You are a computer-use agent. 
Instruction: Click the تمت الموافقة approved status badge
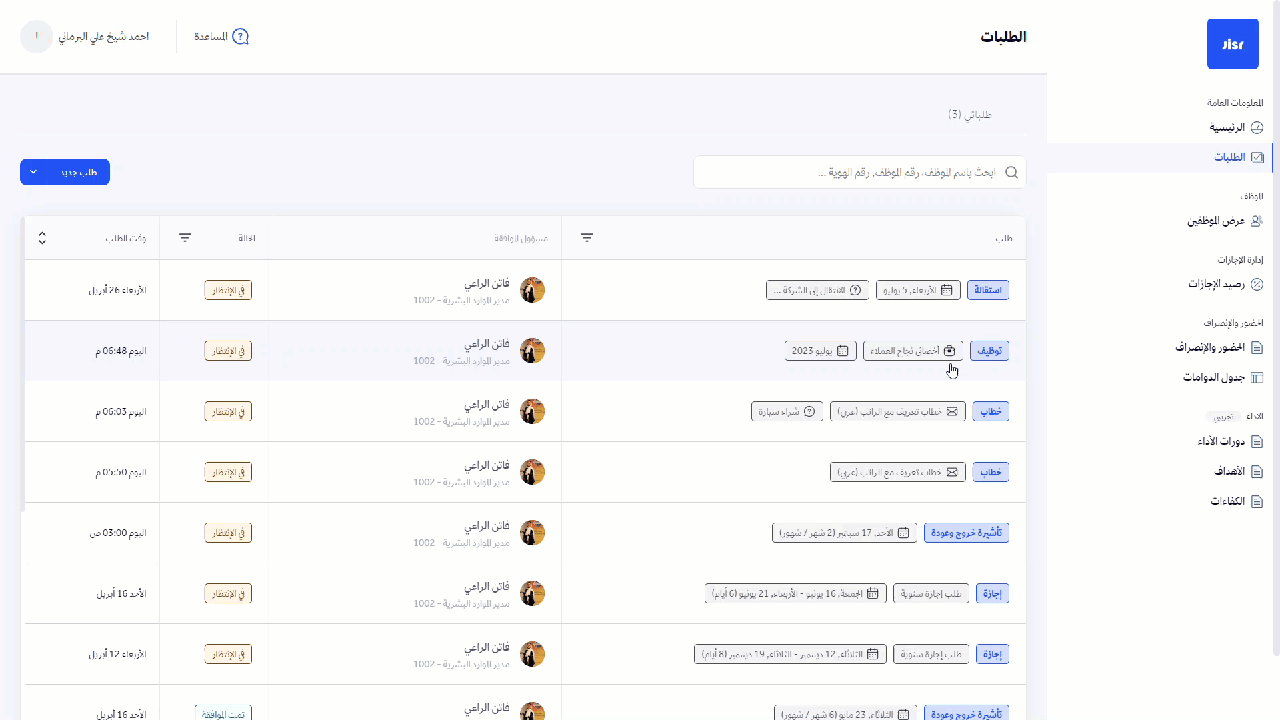[222, 714]
